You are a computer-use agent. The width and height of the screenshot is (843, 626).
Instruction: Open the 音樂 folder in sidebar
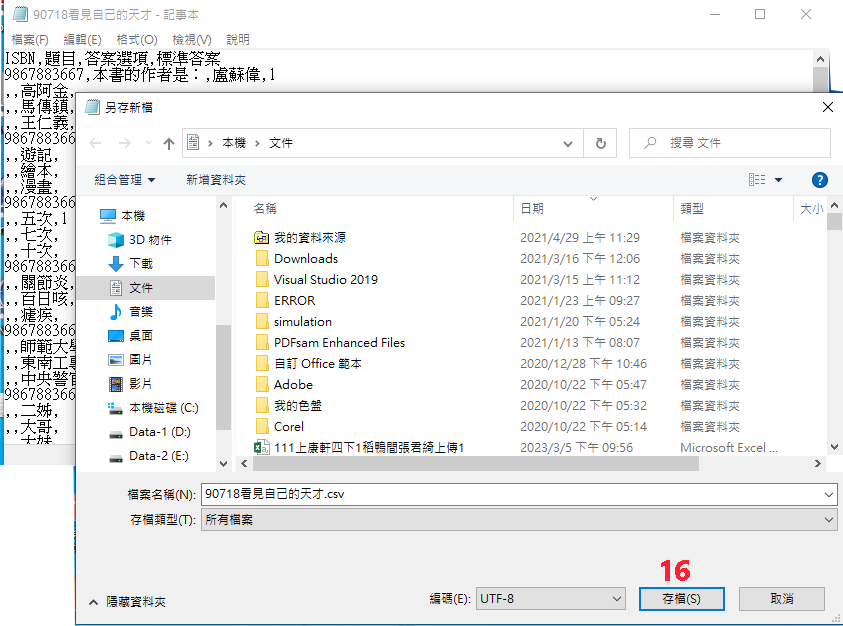131,311
